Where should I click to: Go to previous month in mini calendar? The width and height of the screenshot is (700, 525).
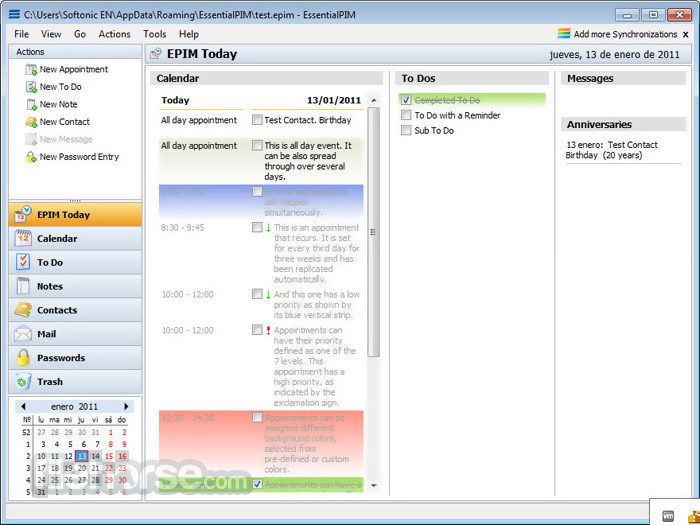click(x=23, y=407)
